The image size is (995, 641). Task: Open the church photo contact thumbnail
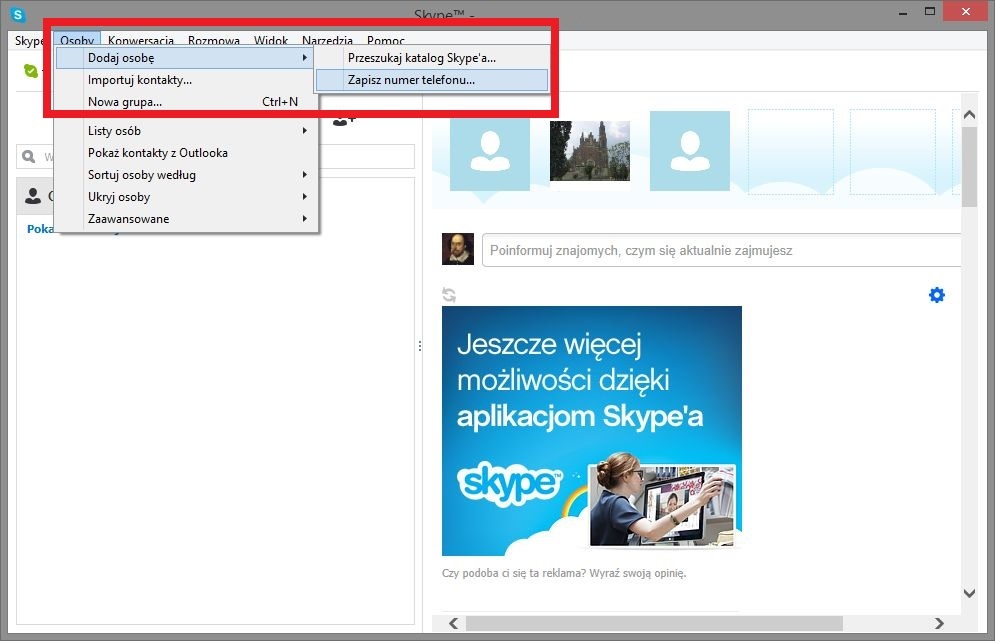(x=590, y=151)
